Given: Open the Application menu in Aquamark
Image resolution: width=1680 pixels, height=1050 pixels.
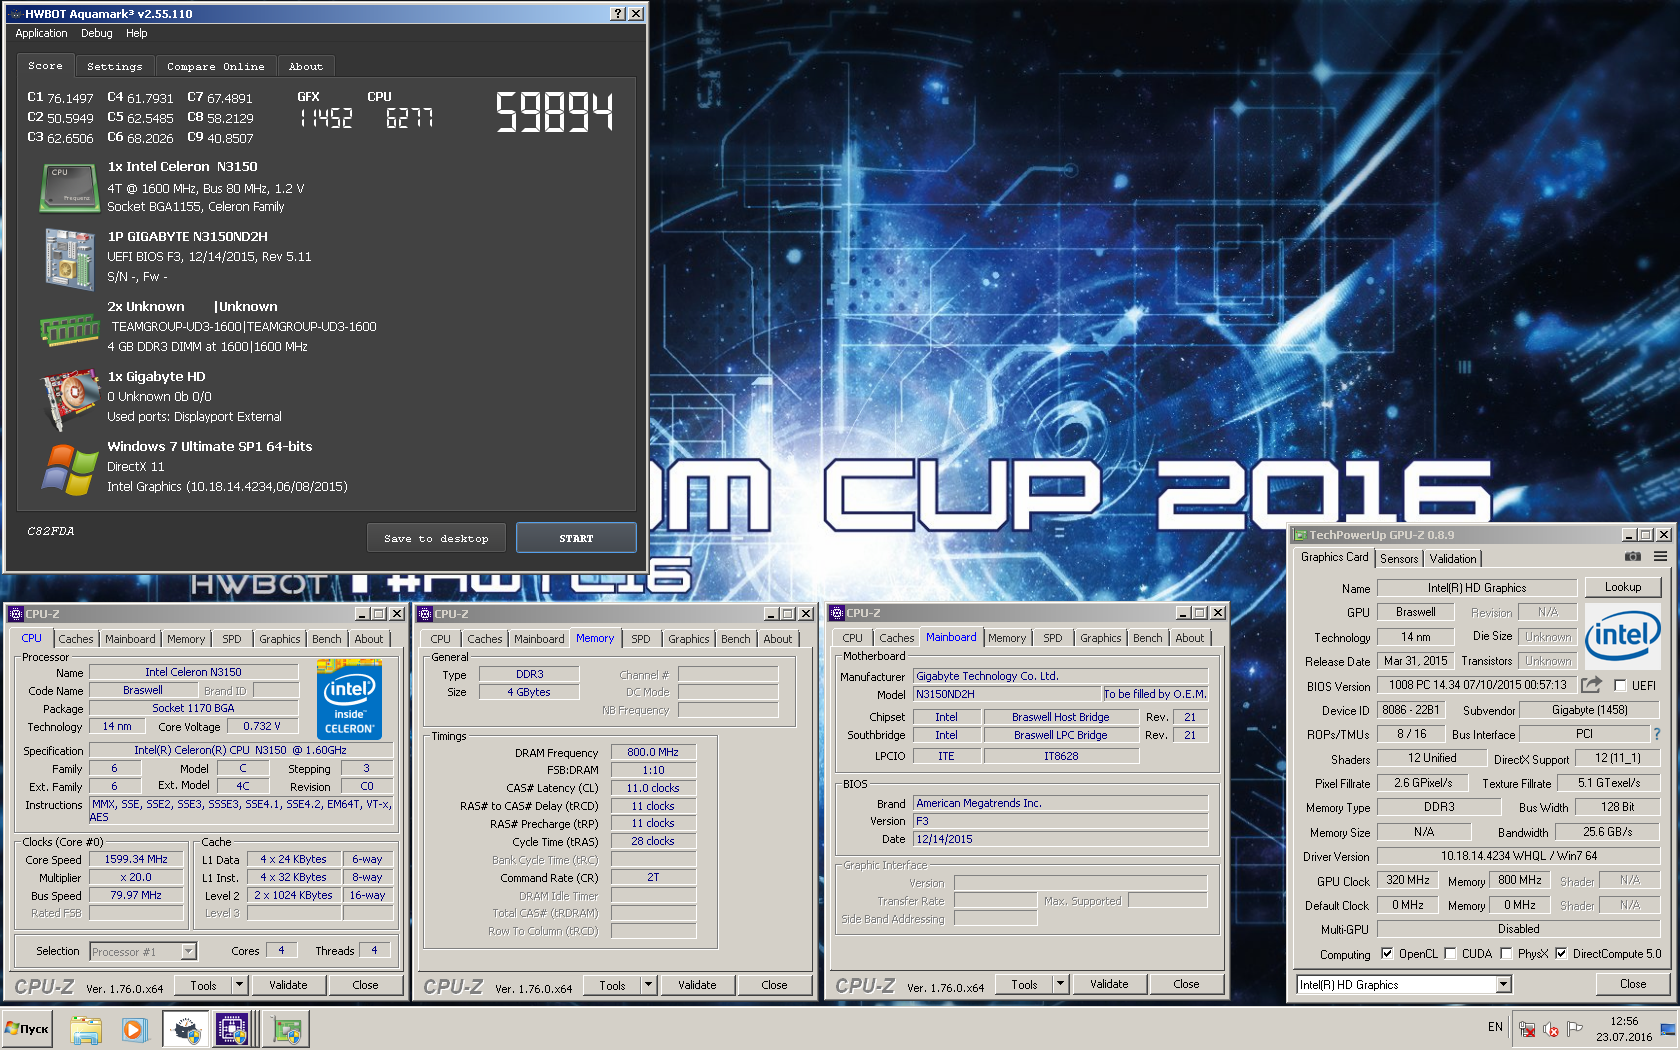Looking at the screenshot, I should pos(41,33).
